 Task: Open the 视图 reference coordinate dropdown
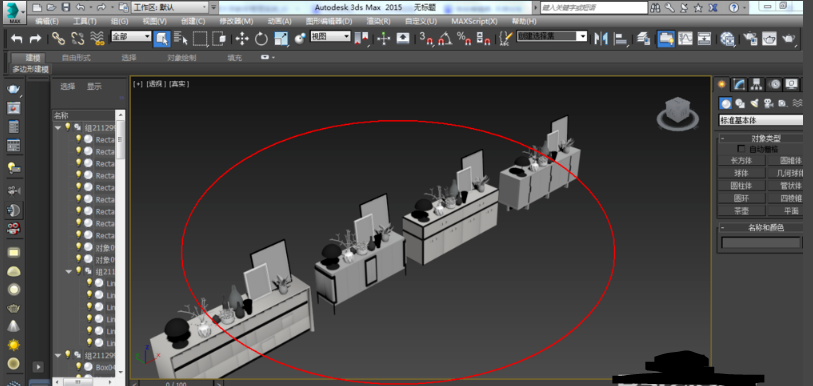pyautogui.click(x=331, y=36)
